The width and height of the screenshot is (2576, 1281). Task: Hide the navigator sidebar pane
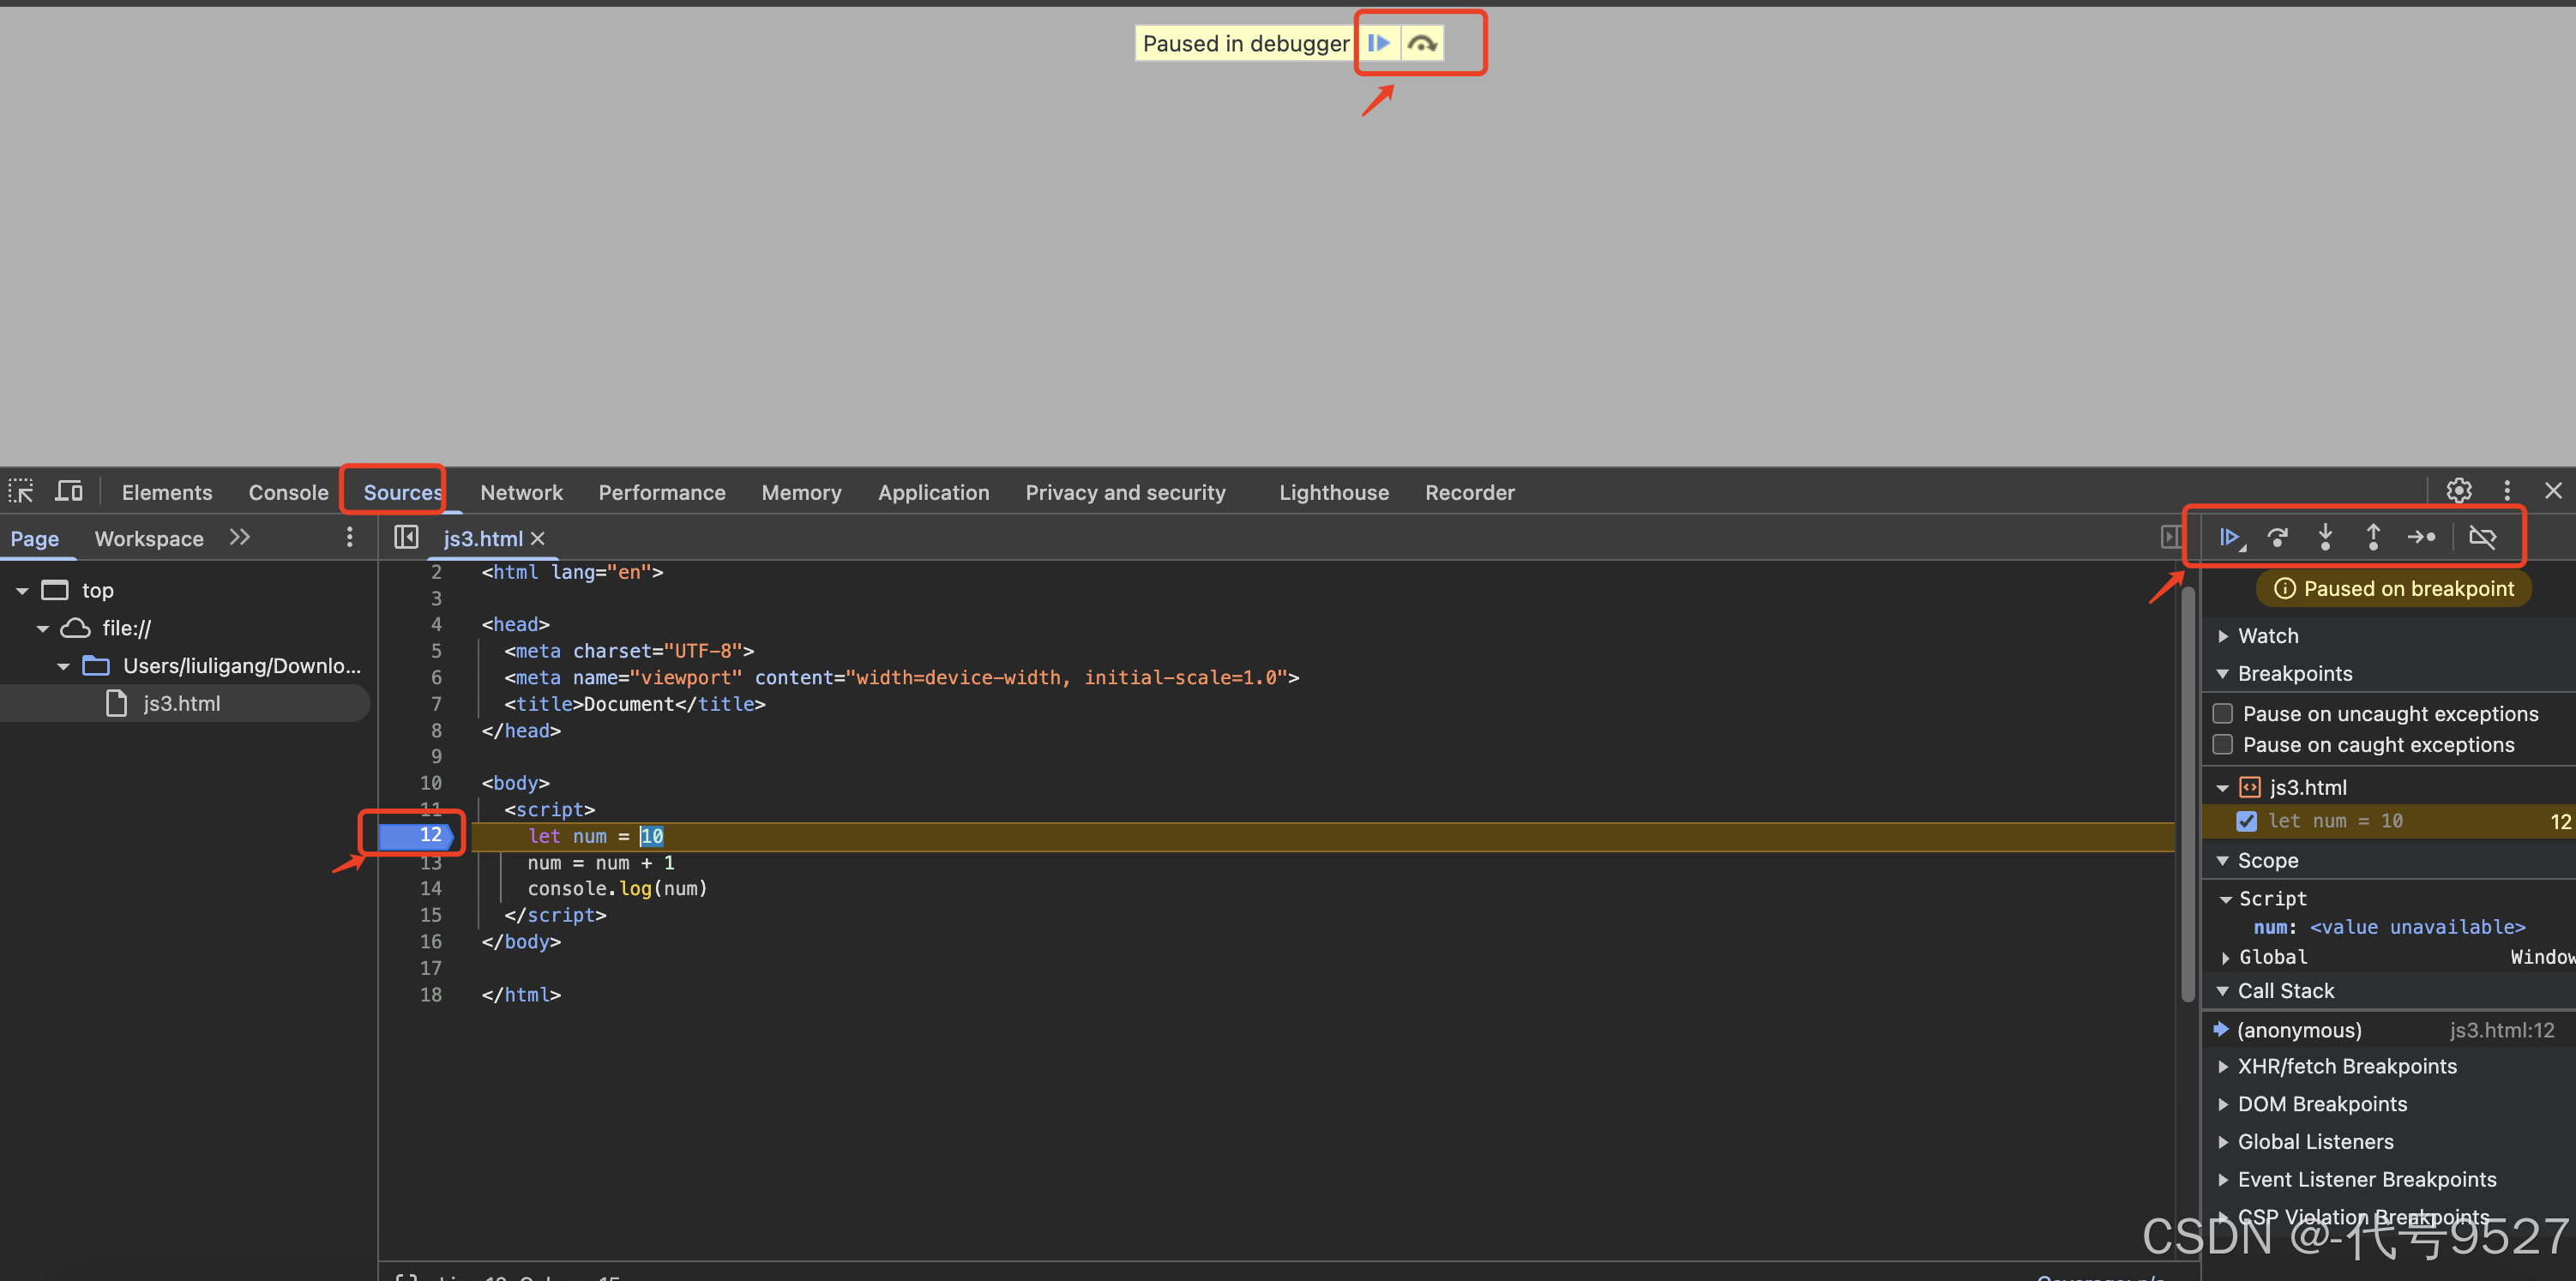tap(406, 537)
